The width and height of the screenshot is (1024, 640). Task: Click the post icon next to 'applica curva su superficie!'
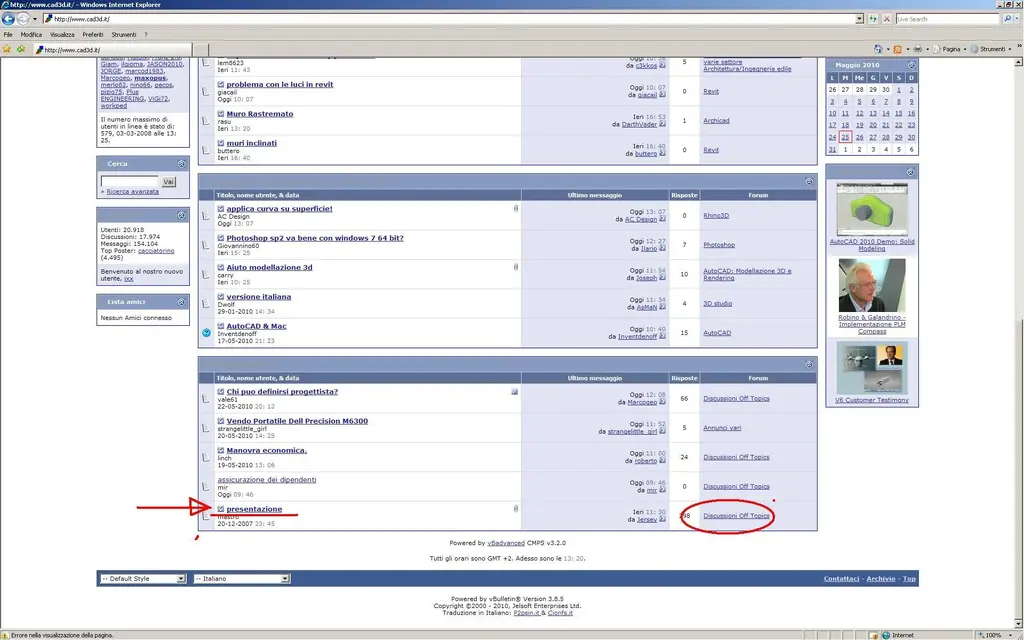pyautogui.click(x=221, y=208)
